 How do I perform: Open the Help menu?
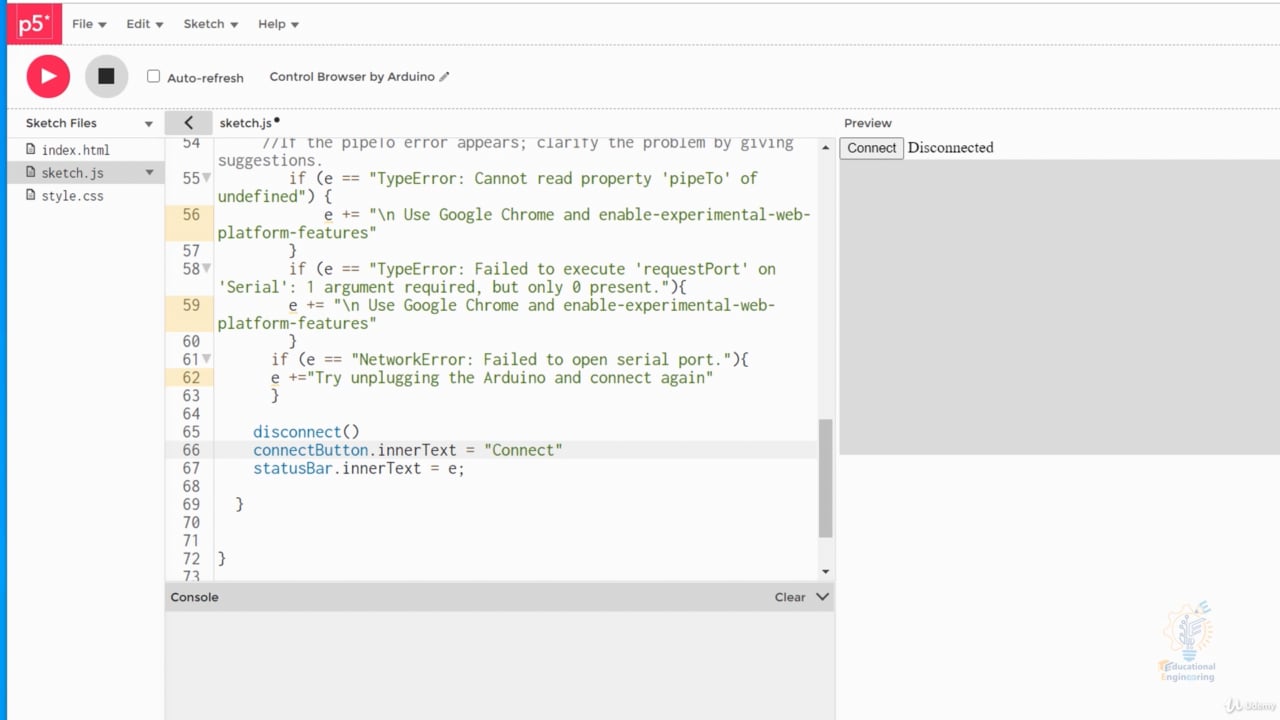click(x=278, y=24)
